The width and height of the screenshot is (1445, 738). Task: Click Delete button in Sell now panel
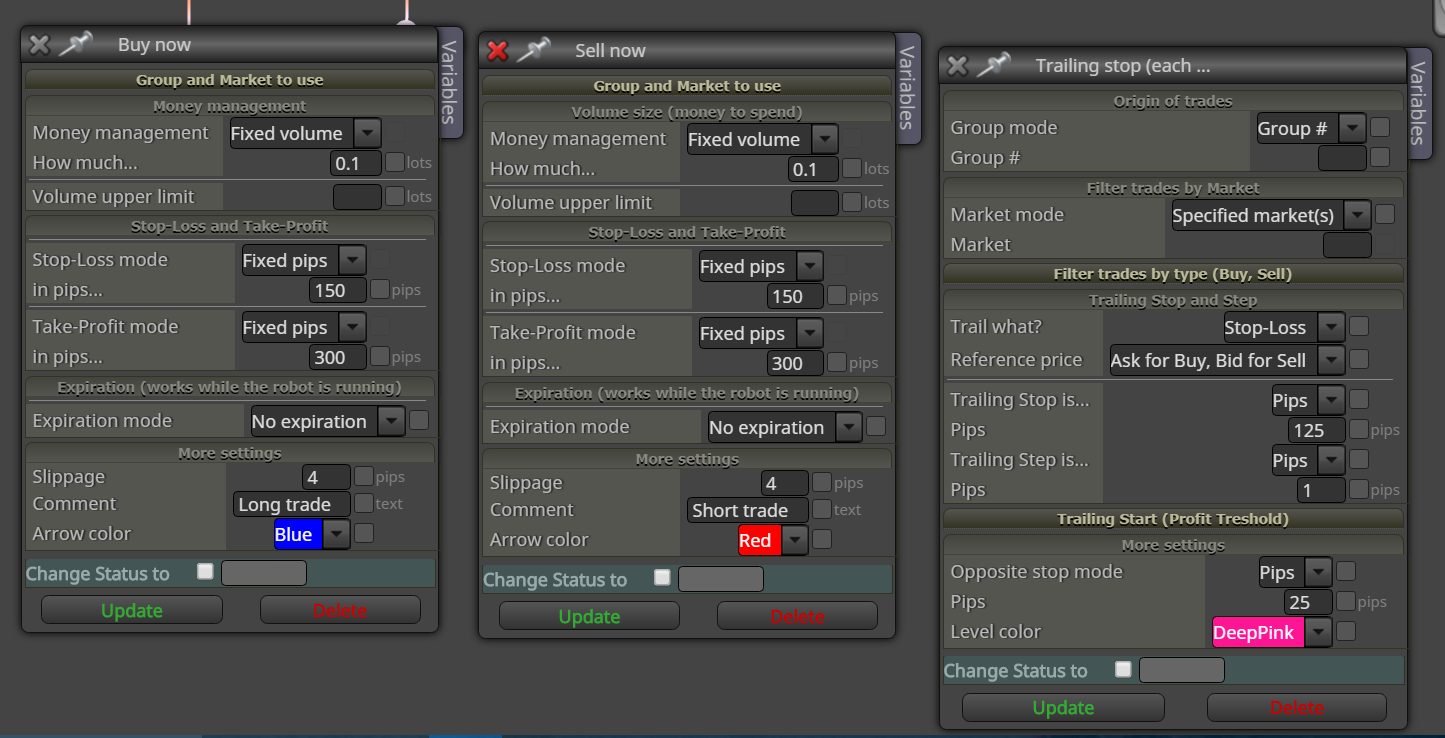797,616
